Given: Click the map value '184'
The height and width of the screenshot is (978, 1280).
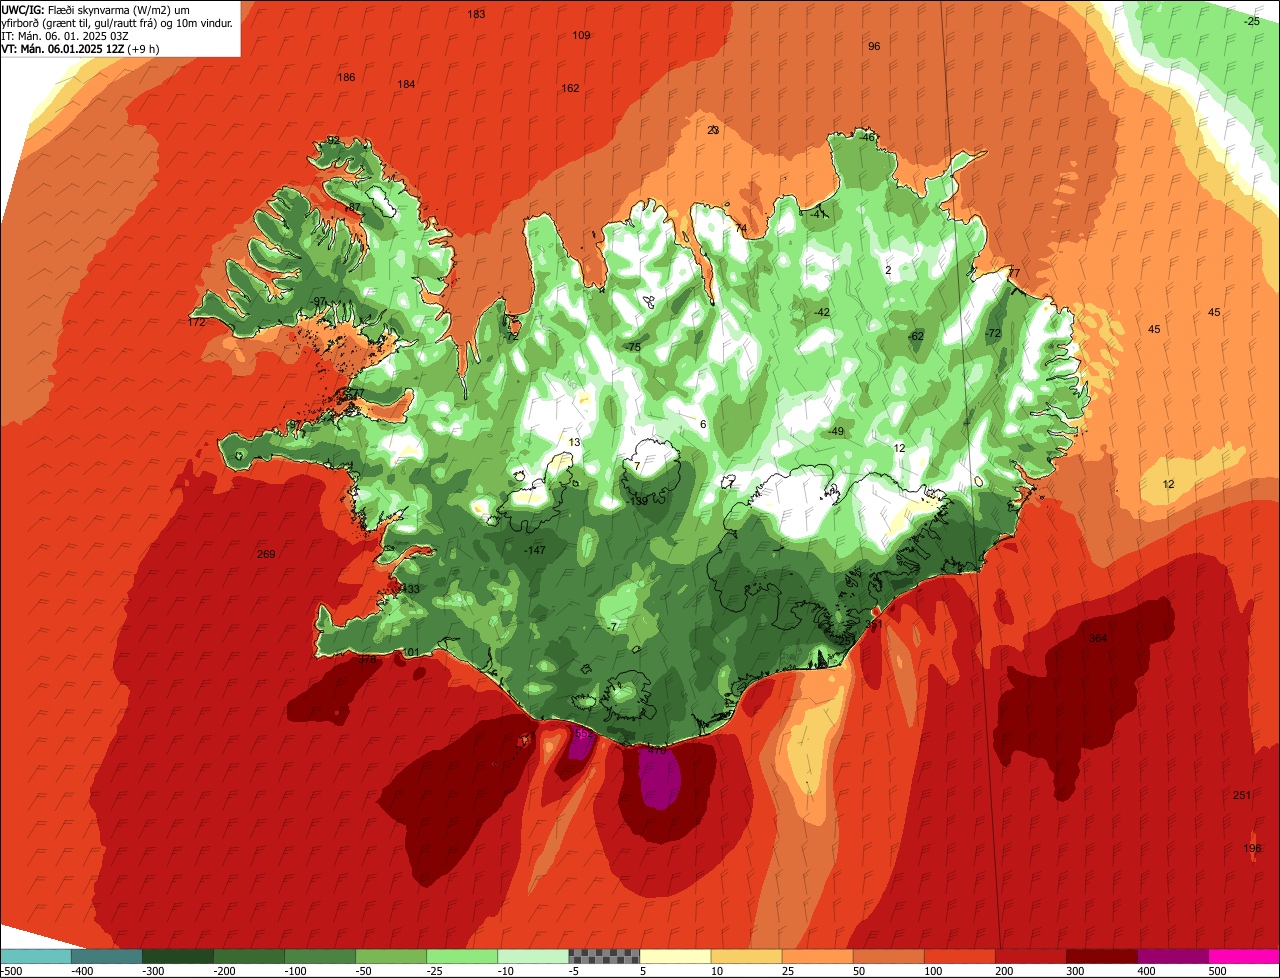Looking at the screenshot, I should point(406,84).
